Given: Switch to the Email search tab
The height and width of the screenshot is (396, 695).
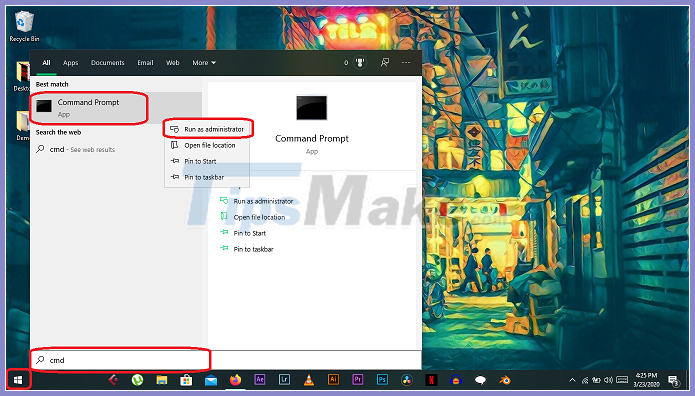Looking at the screenshot, I should (145, 63).
